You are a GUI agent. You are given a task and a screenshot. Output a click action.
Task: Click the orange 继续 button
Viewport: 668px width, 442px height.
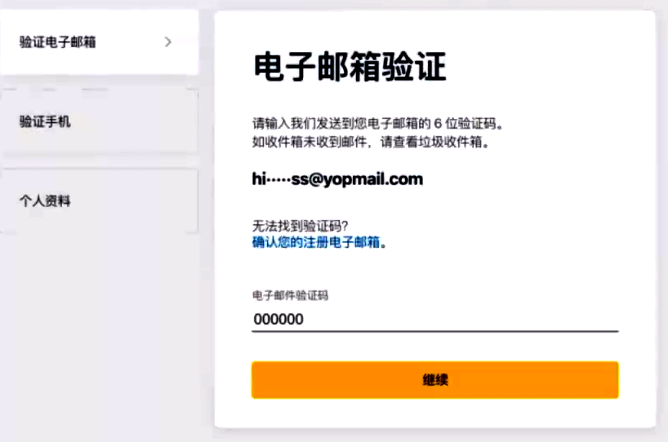click(435, 380)
